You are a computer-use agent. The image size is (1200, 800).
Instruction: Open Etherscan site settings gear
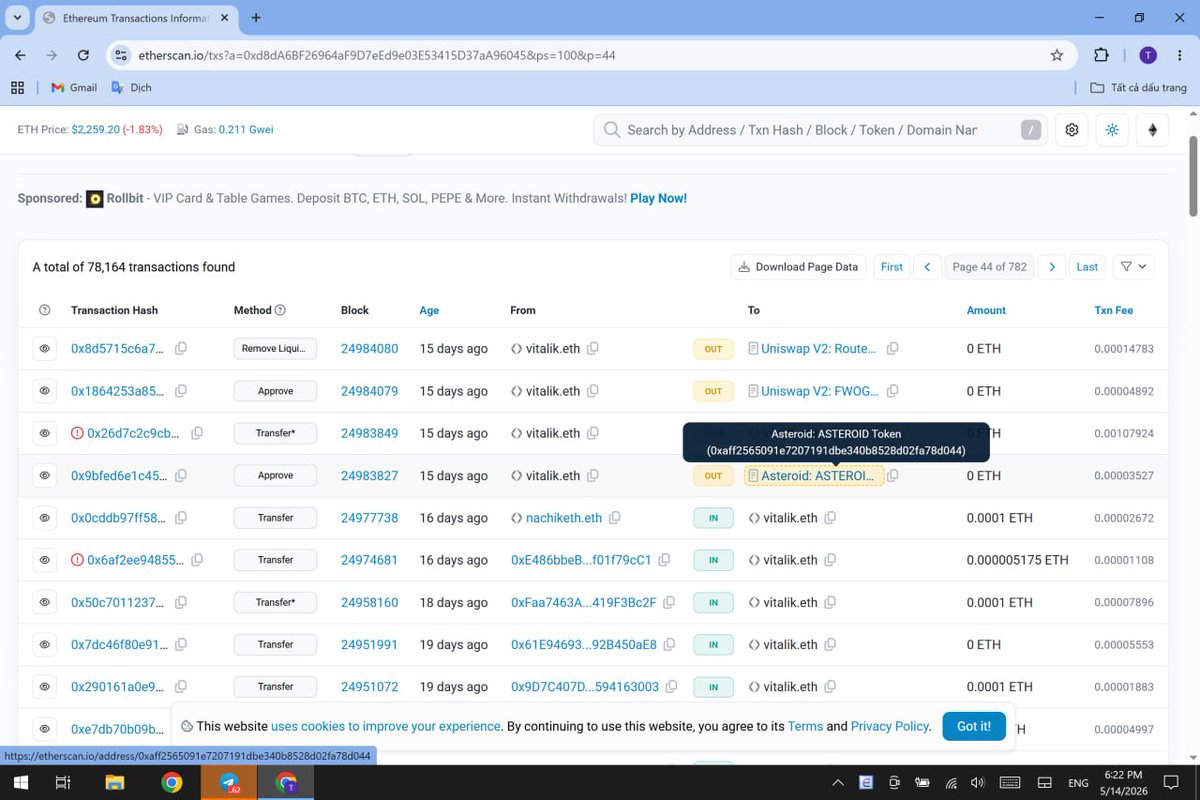point(1072,130)
